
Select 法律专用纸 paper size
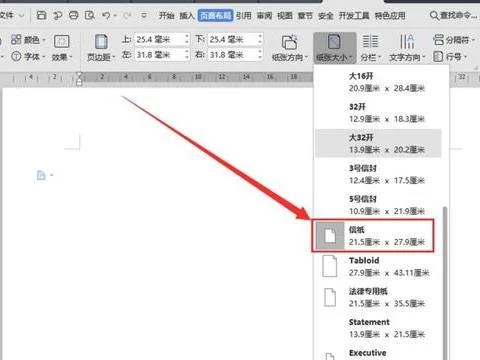[378, 297]
